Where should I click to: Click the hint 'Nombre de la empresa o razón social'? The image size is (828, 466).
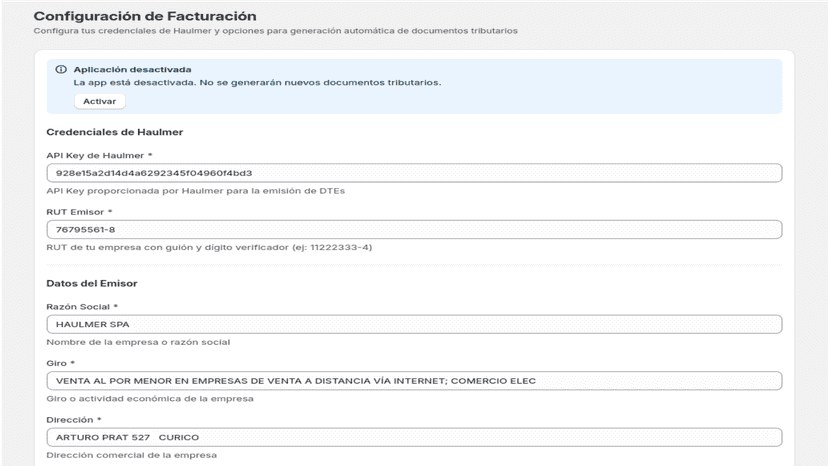point(138,342)
